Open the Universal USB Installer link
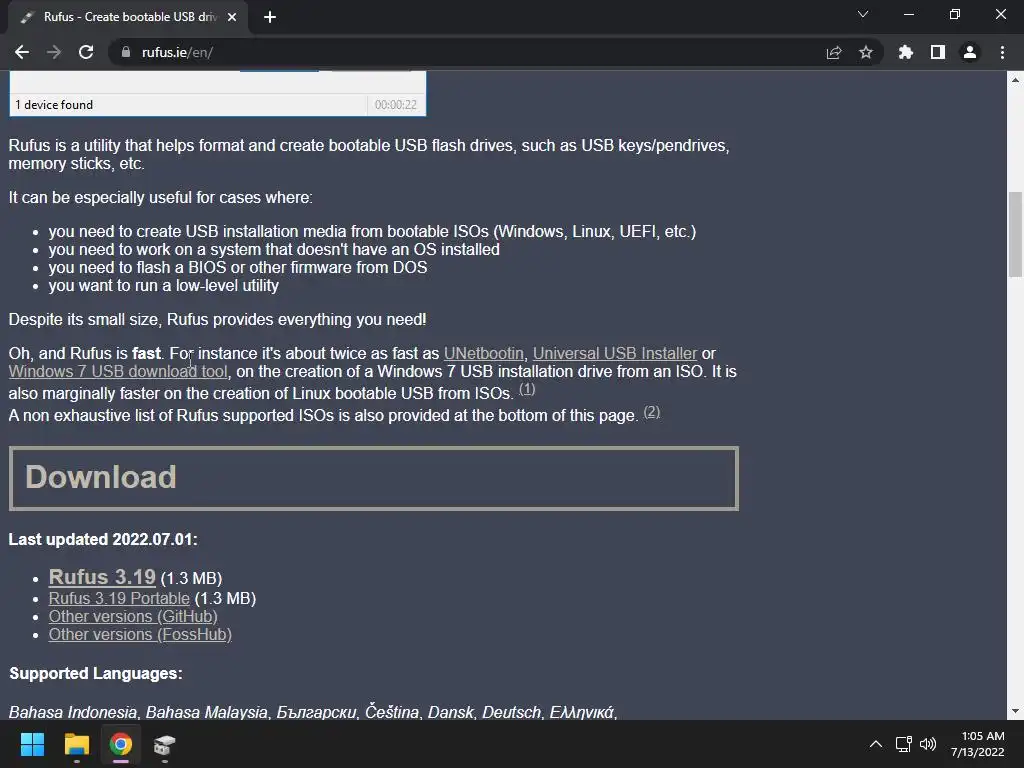The width and height of the screenshot is (1024, 768). [615, 353]
